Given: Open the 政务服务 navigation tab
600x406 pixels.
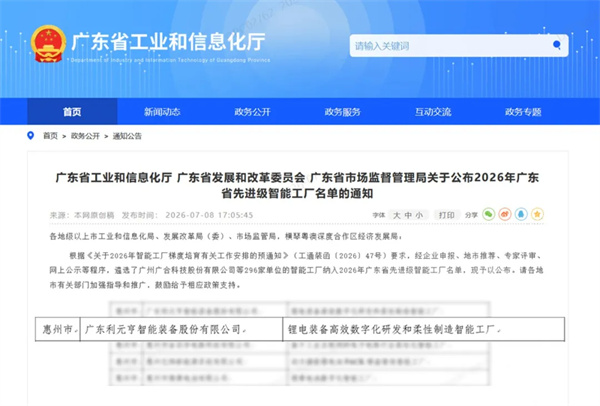Looking at the screenshot, I should tap(343, 112).
